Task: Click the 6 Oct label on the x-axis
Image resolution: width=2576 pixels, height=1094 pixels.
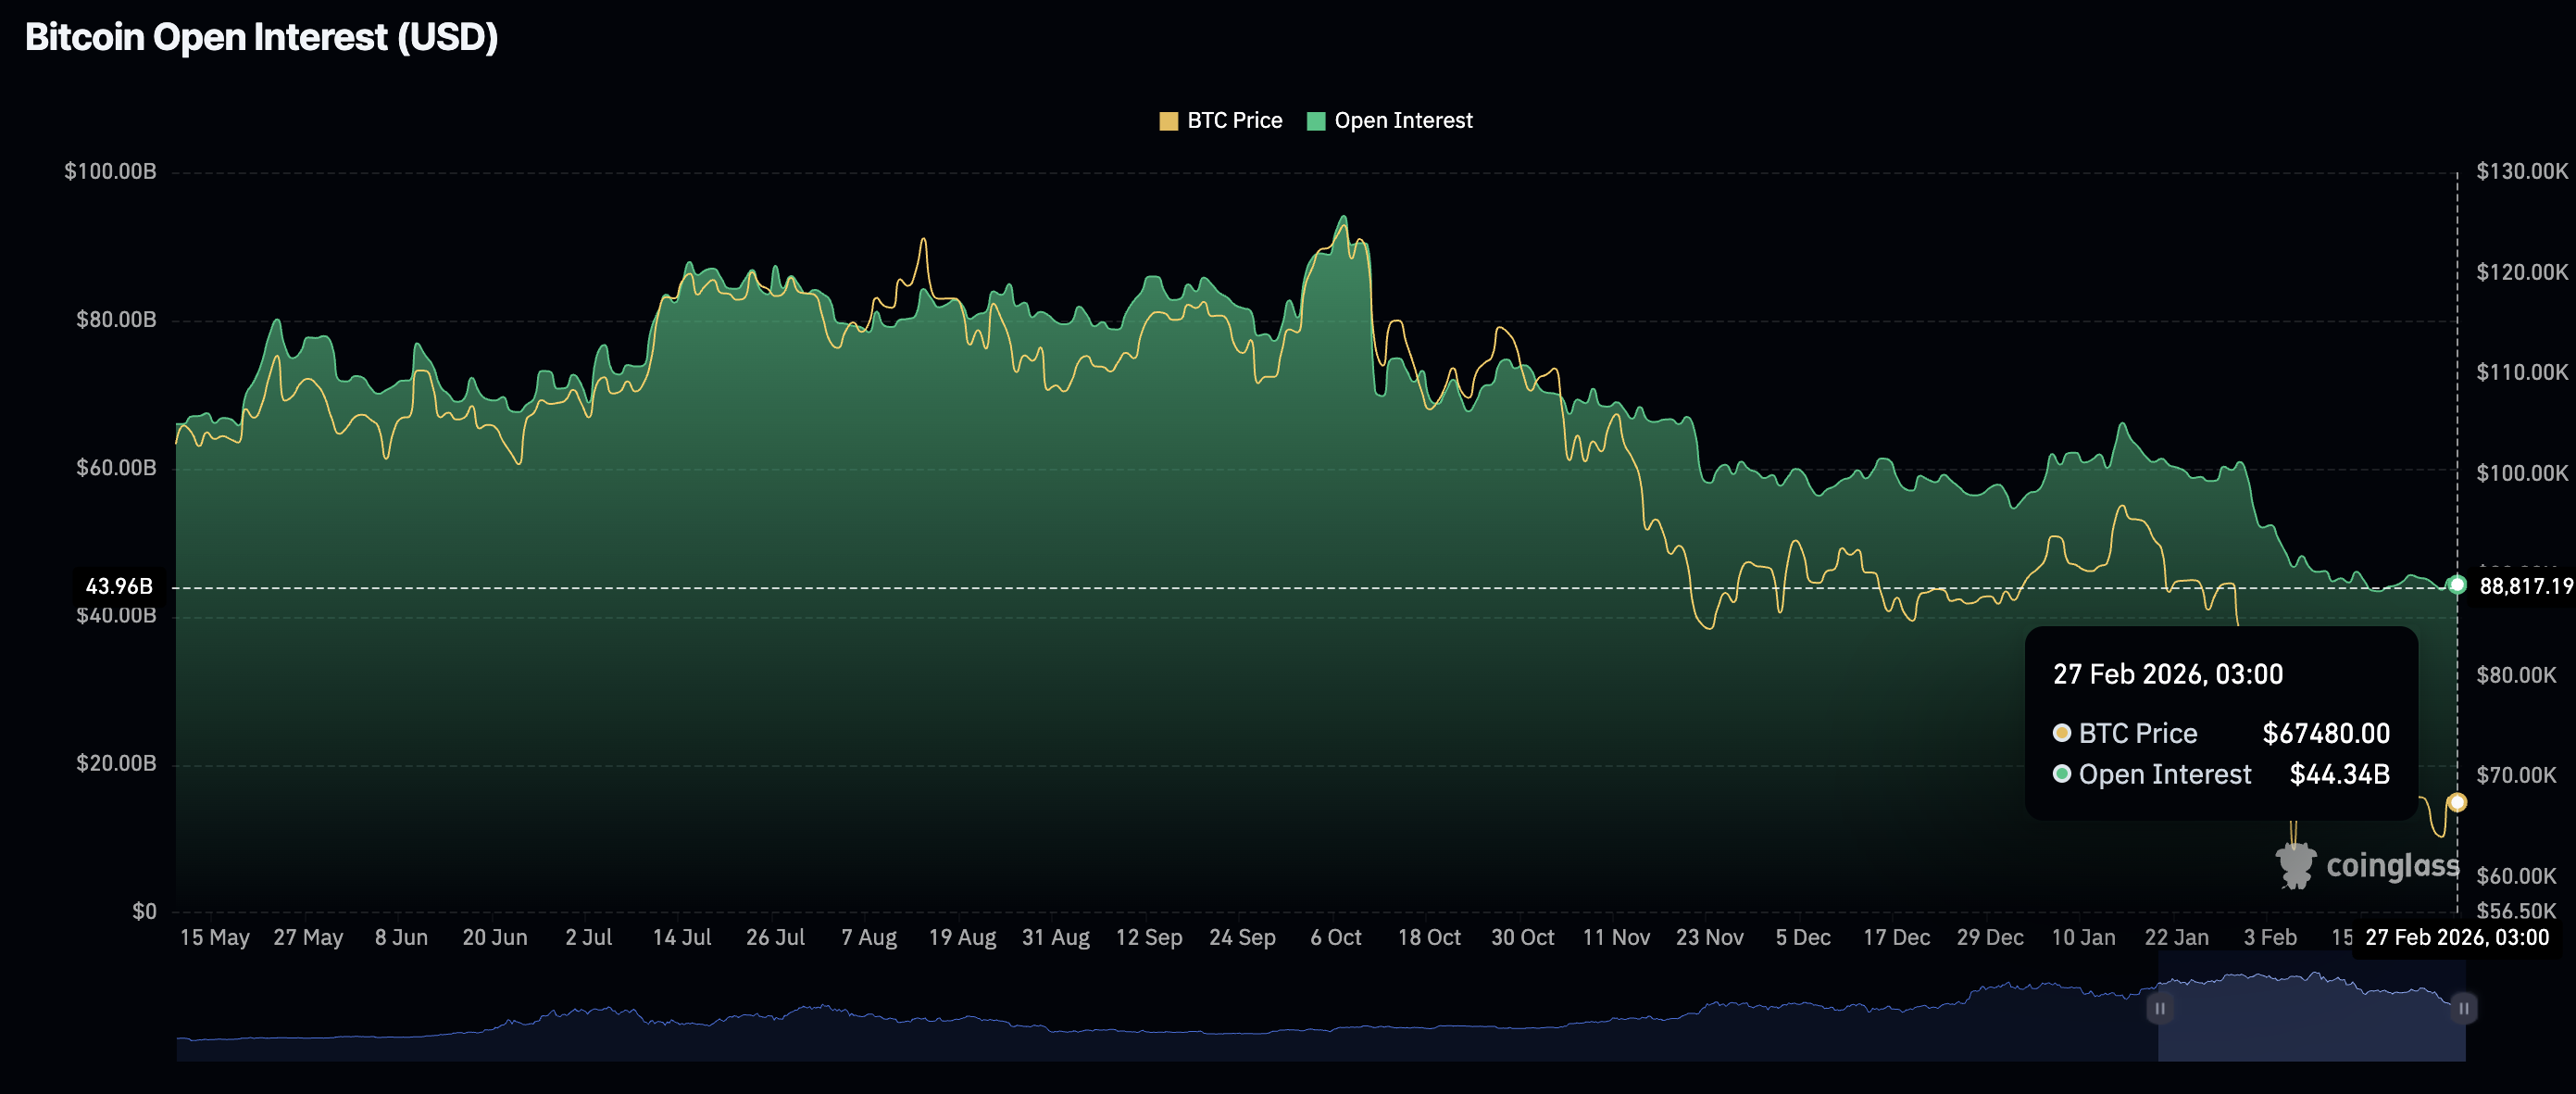Action: [x=1335, y=938]
